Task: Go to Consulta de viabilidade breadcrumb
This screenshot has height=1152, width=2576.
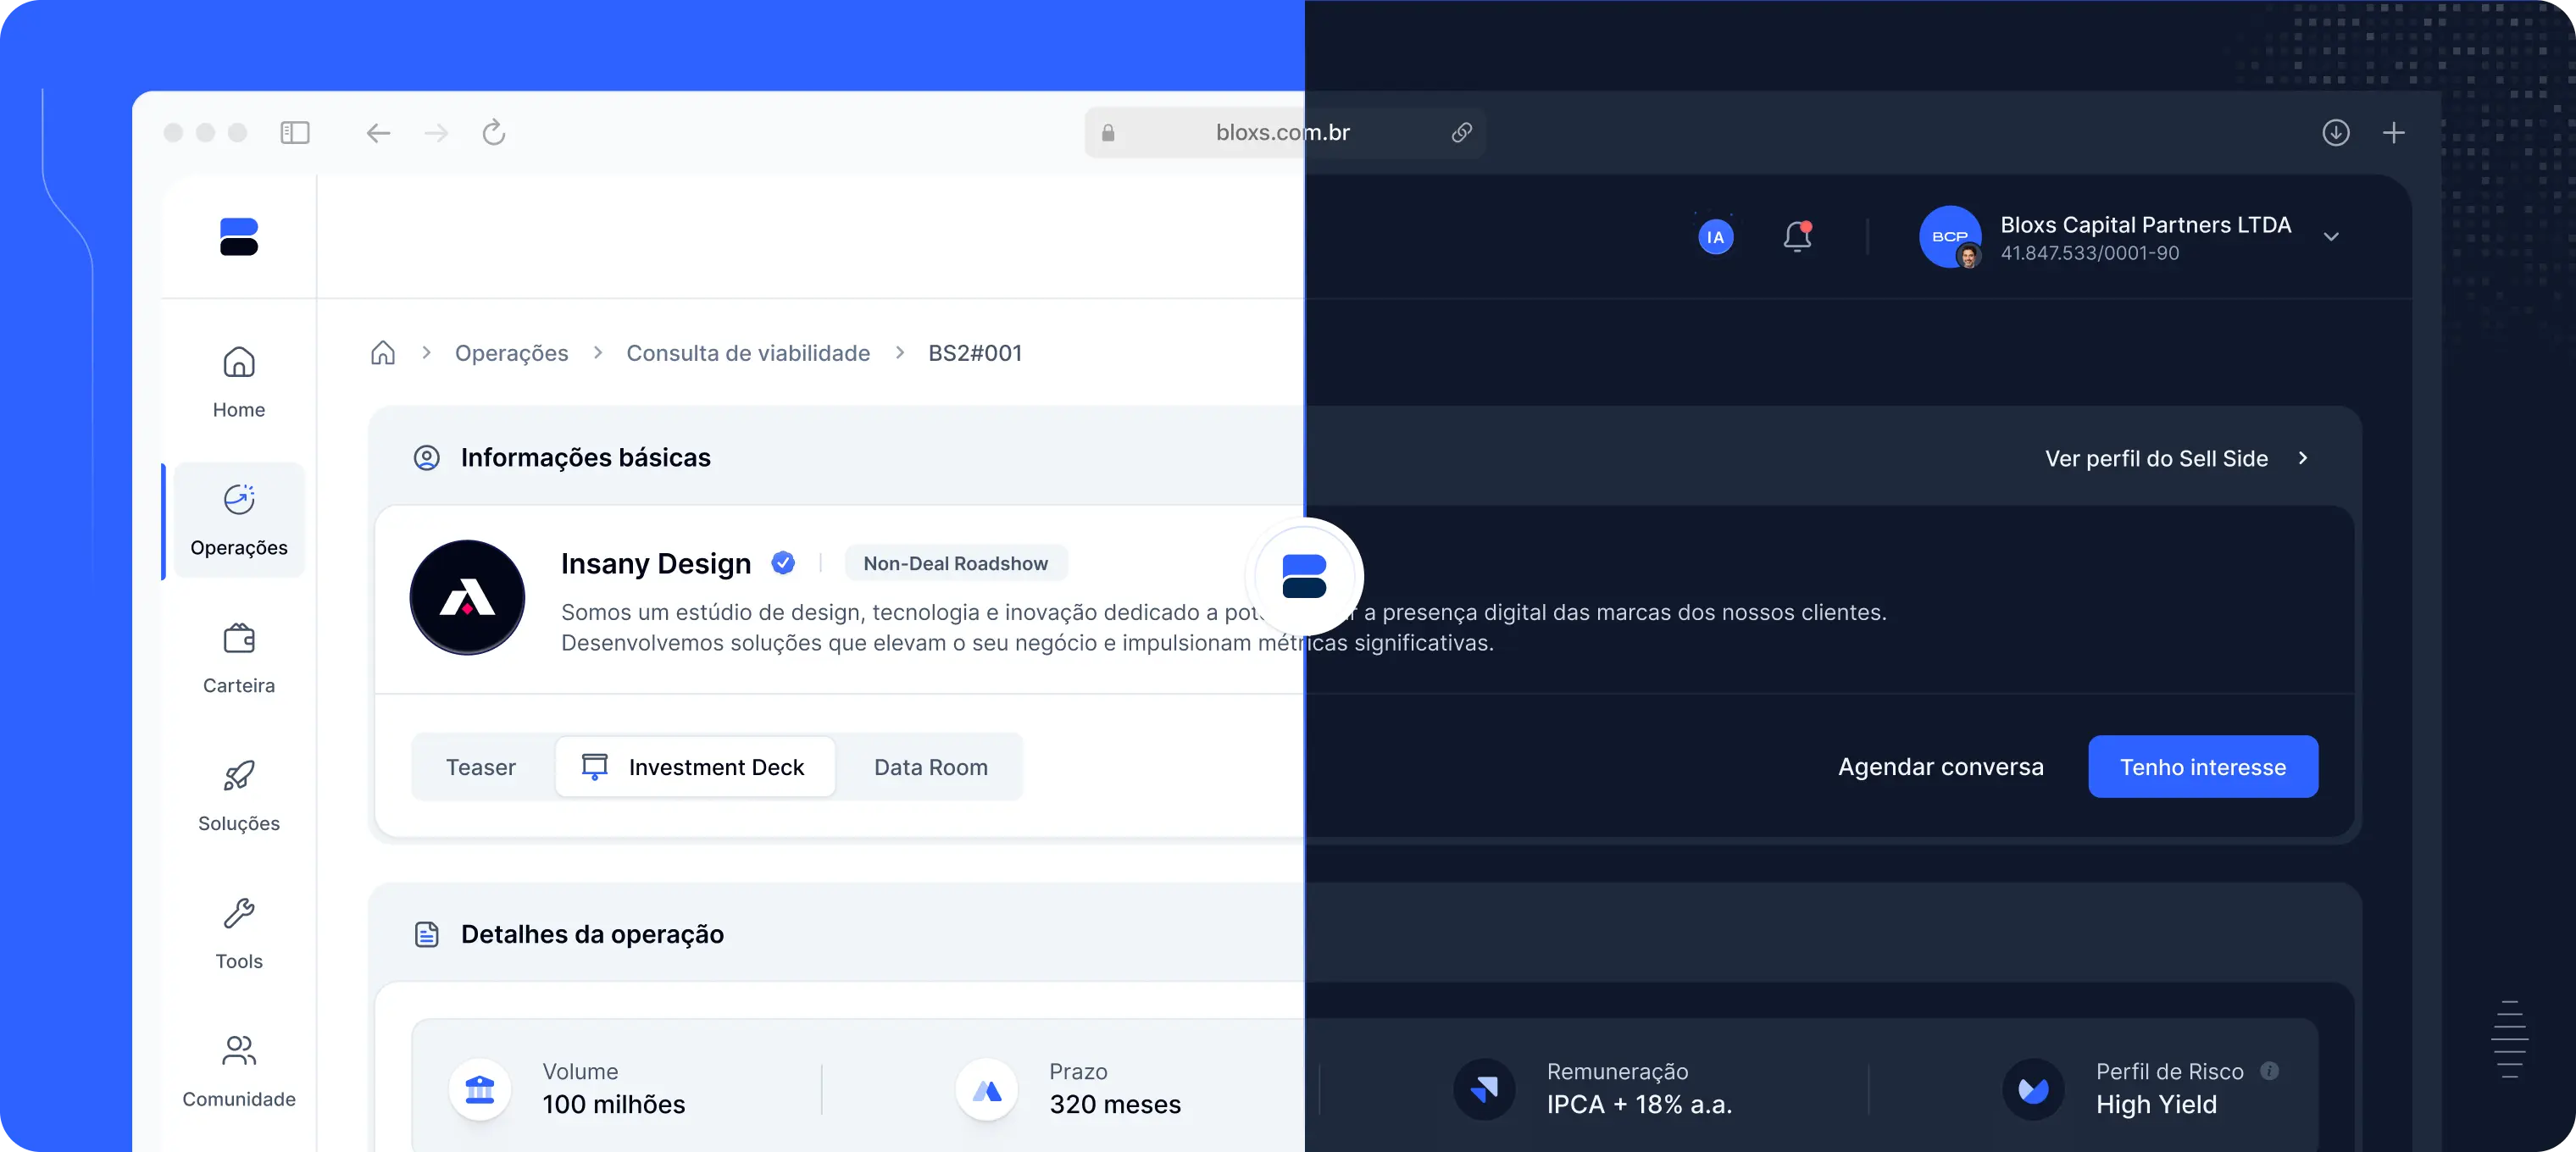Action: [748, 353]
